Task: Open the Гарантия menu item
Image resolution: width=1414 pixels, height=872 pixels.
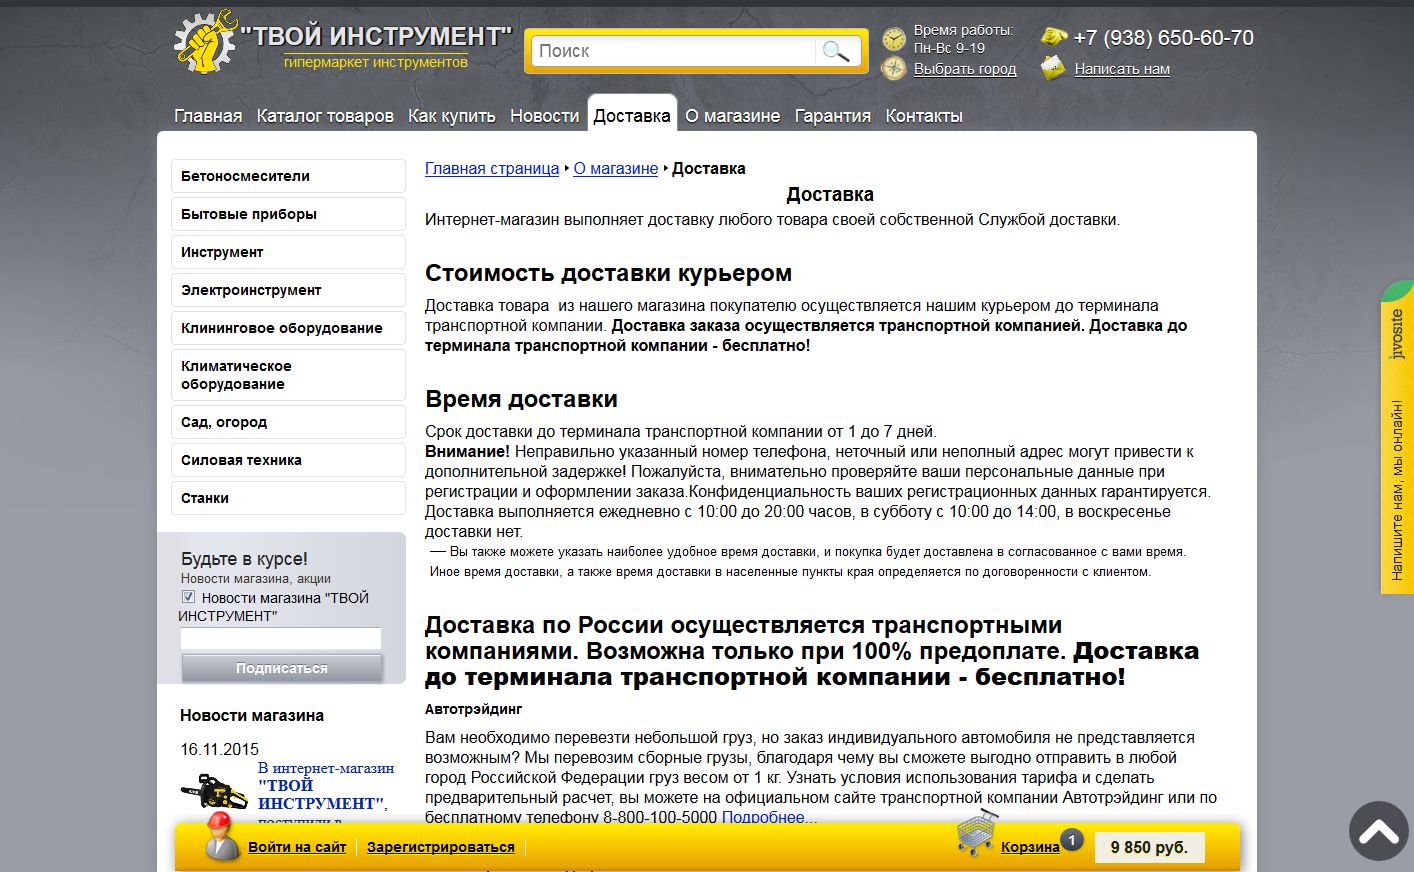Action: click(833, 116)
